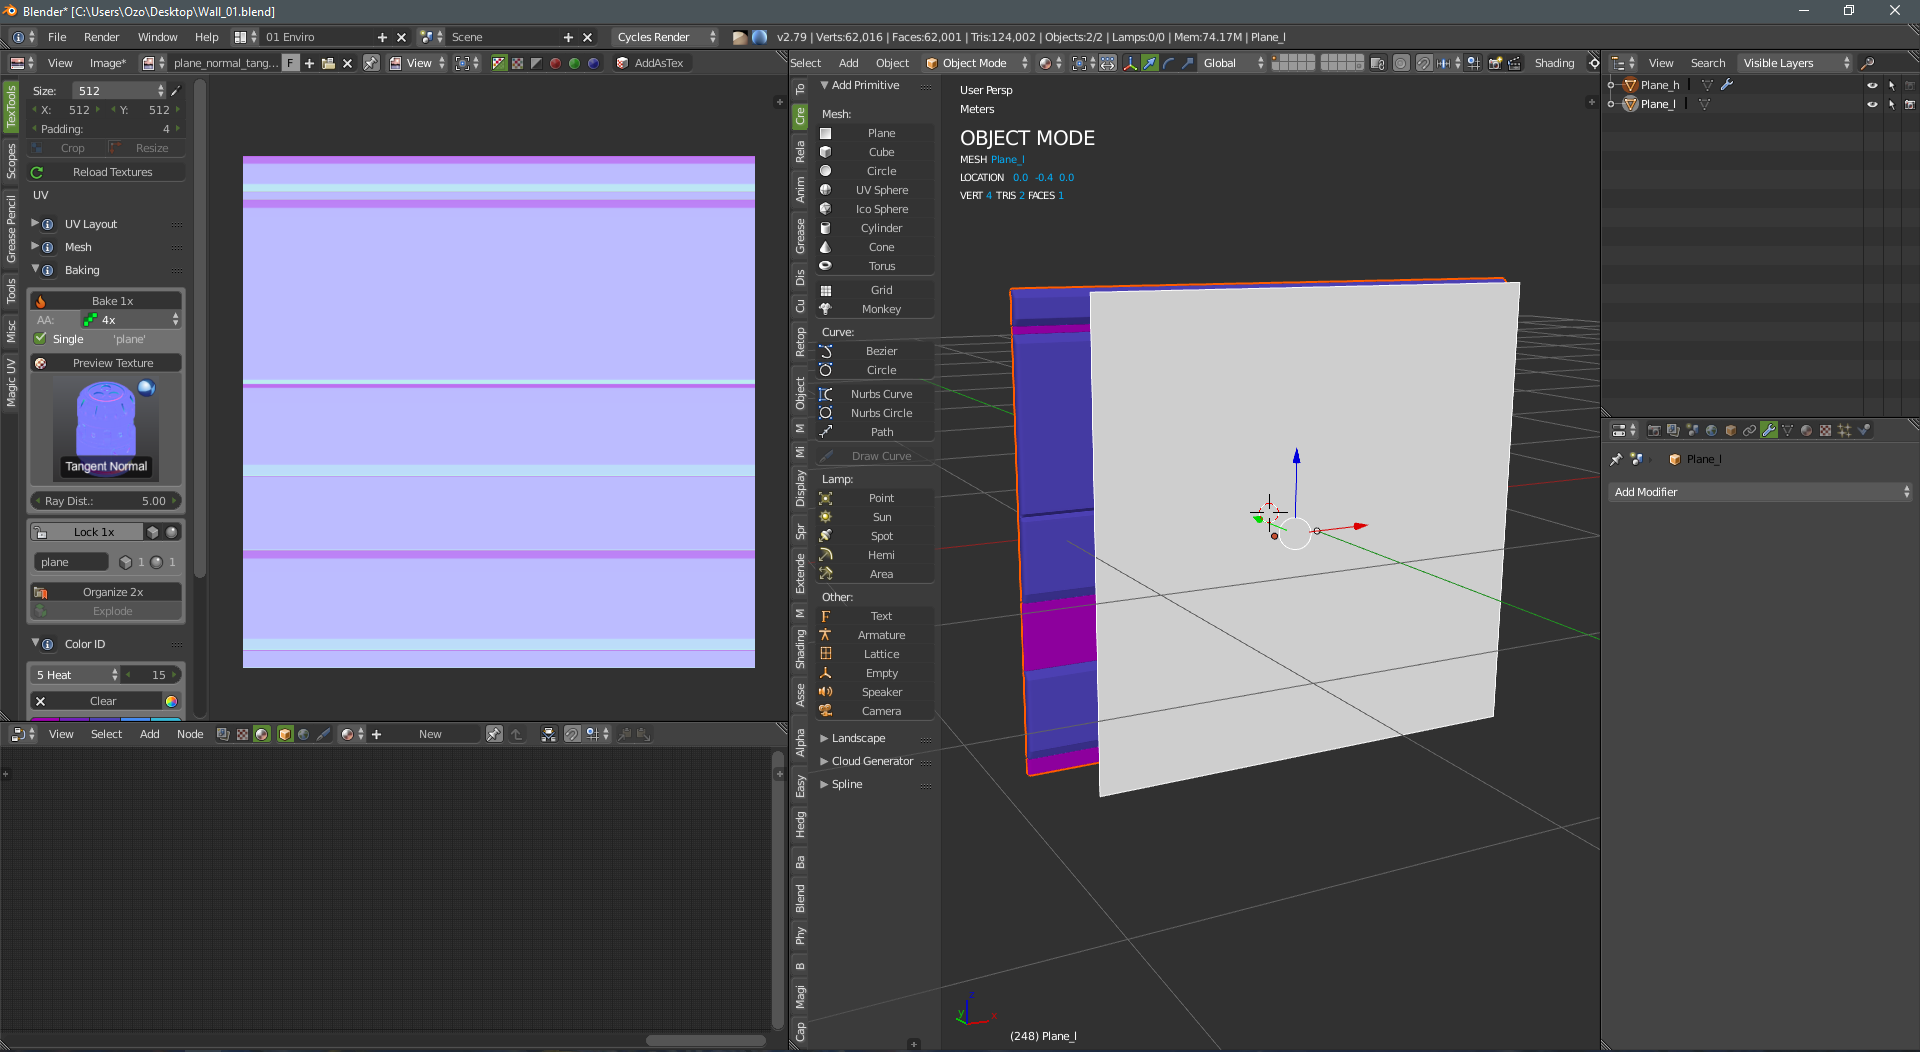Select the Material shader node tree type
The width and height of the screenshot is (1920, 1052).
pos(262,734)
